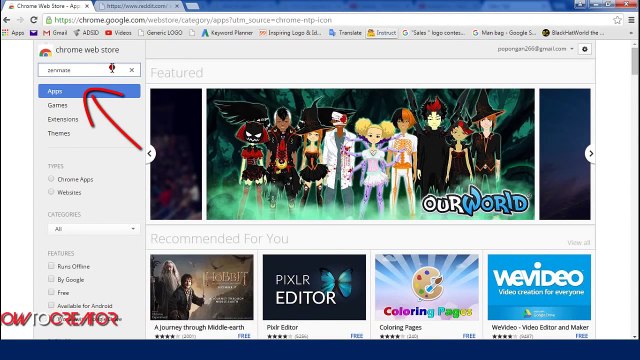Open the Videos bookmark

118,33
